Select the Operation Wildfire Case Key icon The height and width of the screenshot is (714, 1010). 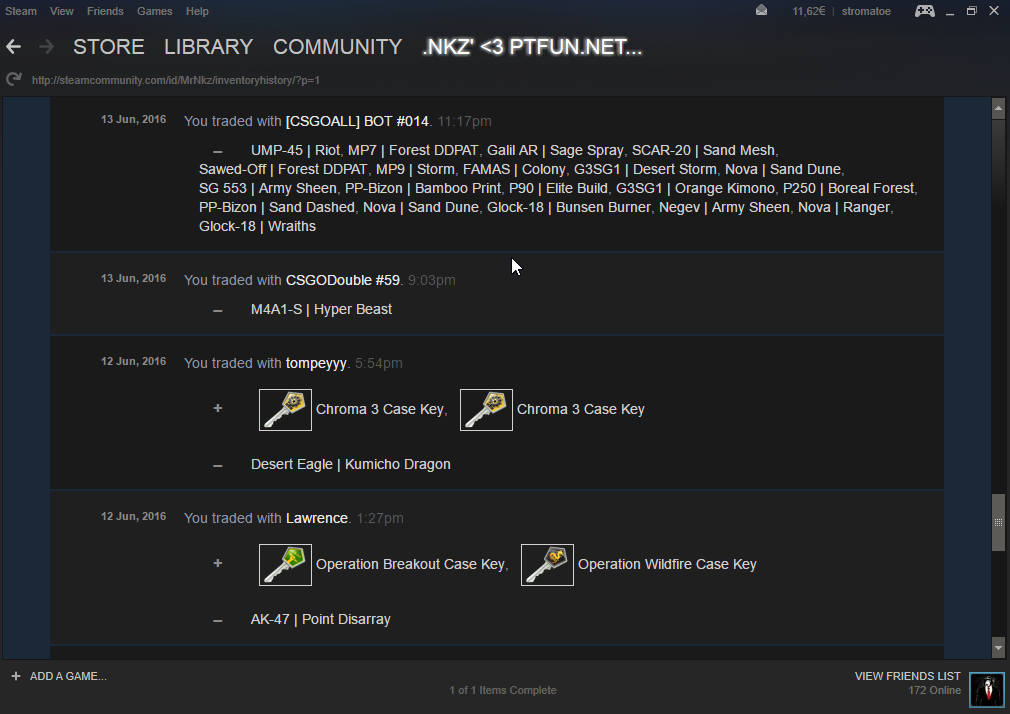(x=547, y=565)
